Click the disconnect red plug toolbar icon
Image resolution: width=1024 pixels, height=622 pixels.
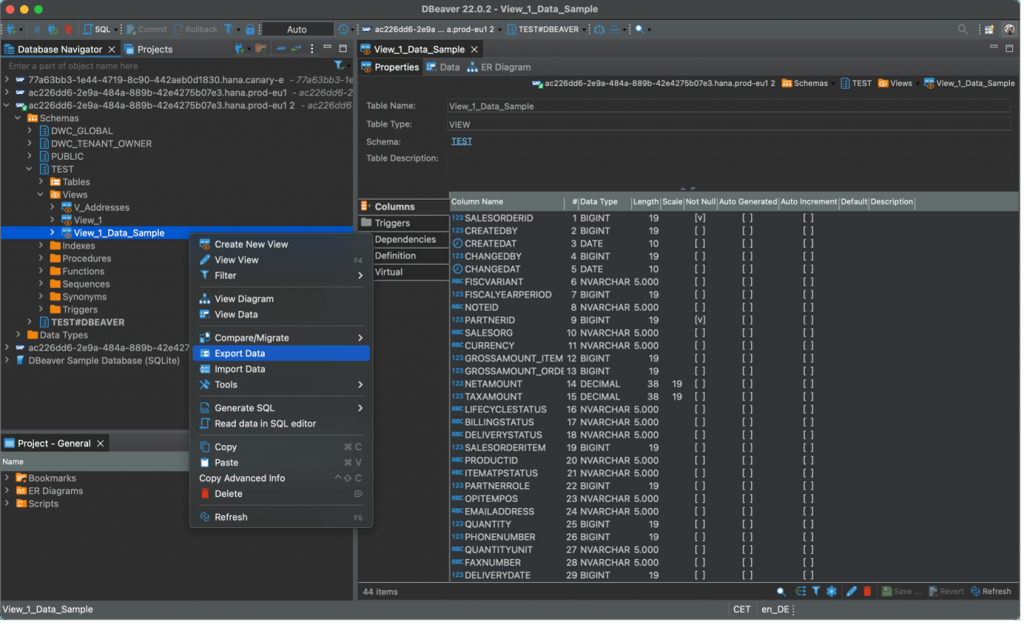(x=68, y=29)
